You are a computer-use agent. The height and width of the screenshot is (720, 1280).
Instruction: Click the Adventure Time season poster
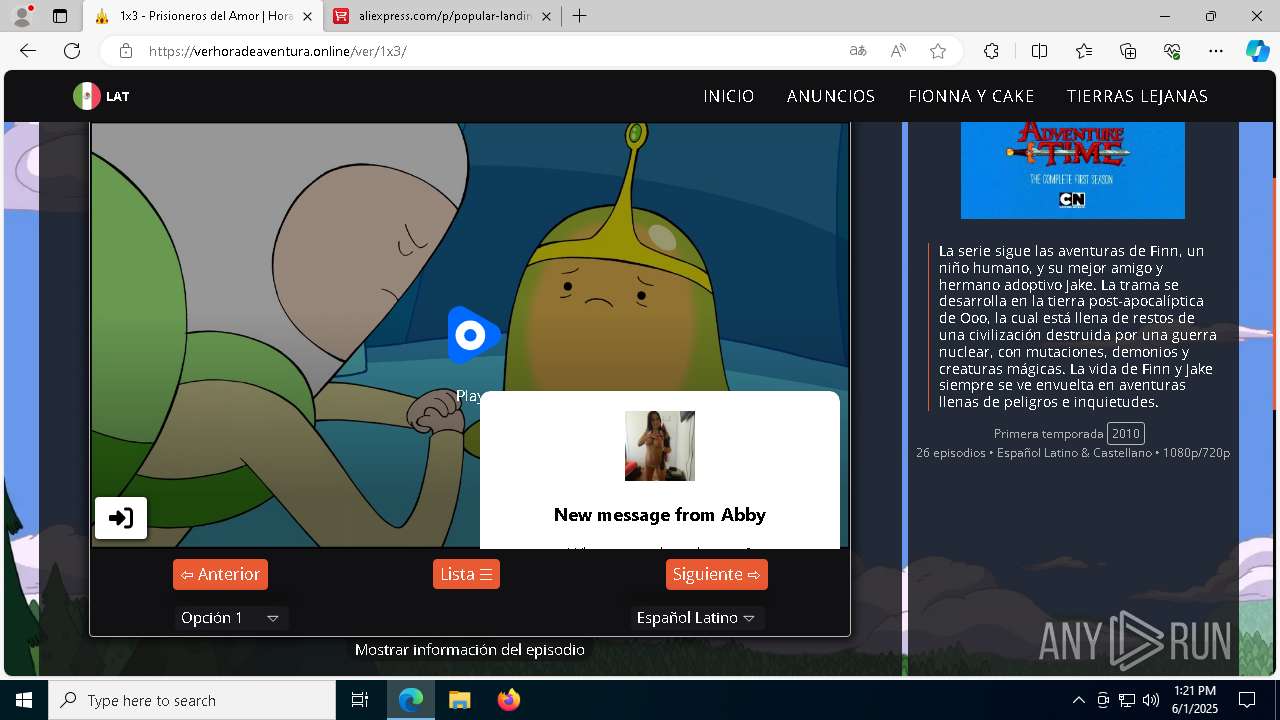pyautogui.click(x=1073, y=170)
